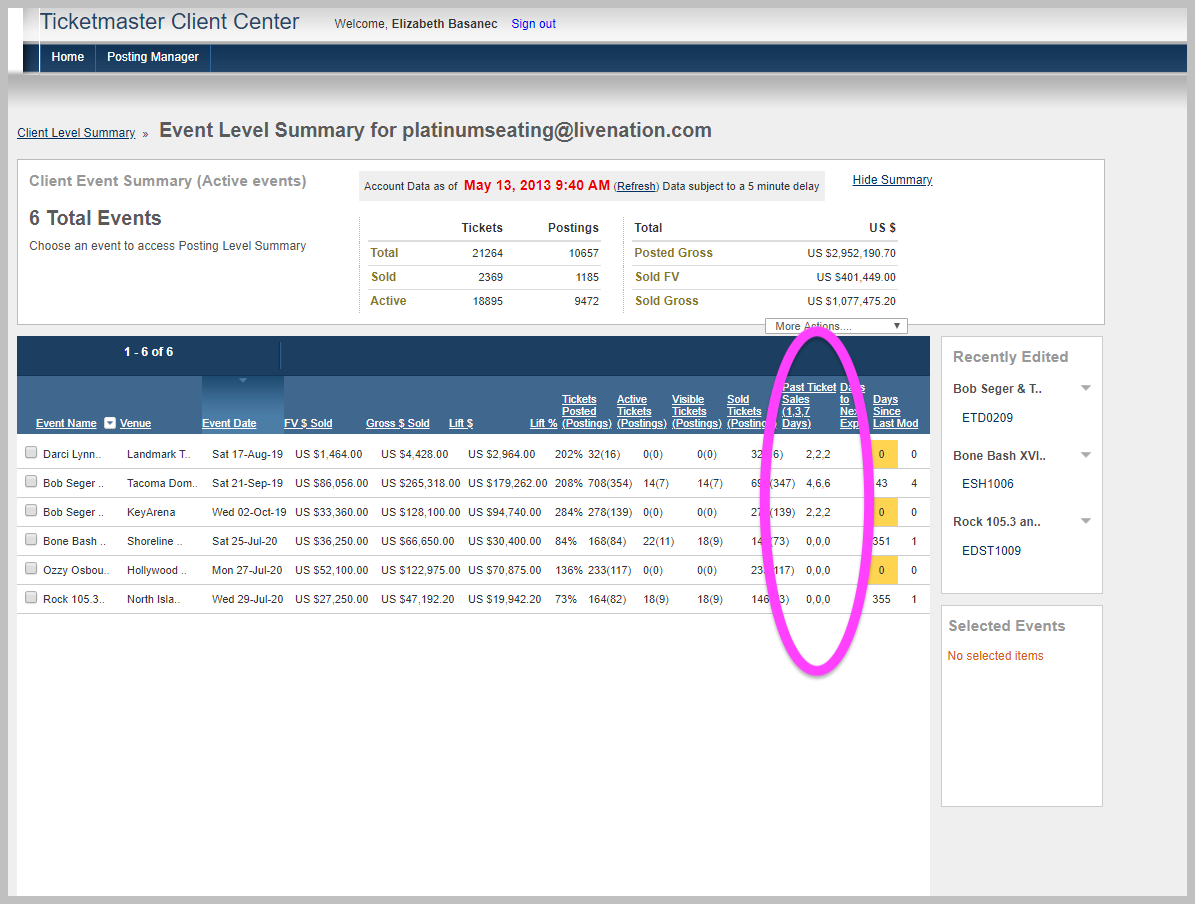Sort table by Venue column
Image resolution: width=1195 pixels, height=904 pixels.
136,424
